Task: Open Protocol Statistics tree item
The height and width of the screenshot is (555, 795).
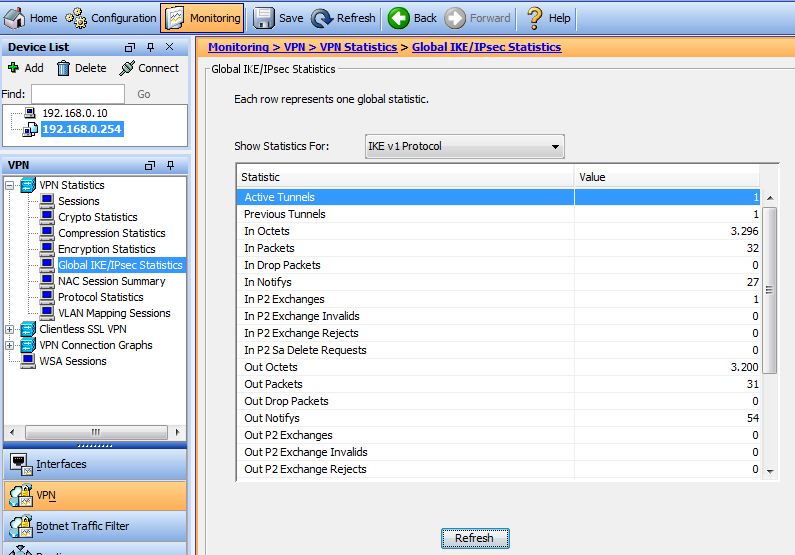Action: point(100,297)
